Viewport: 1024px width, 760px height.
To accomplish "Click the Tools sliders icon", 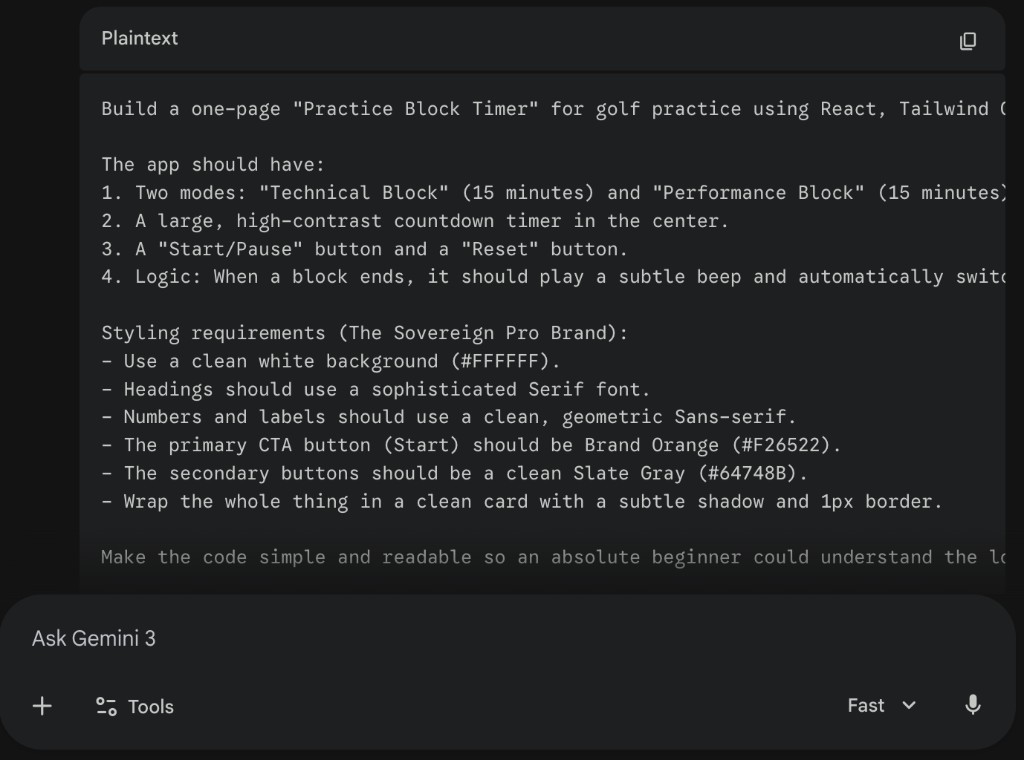I will 106,706.
